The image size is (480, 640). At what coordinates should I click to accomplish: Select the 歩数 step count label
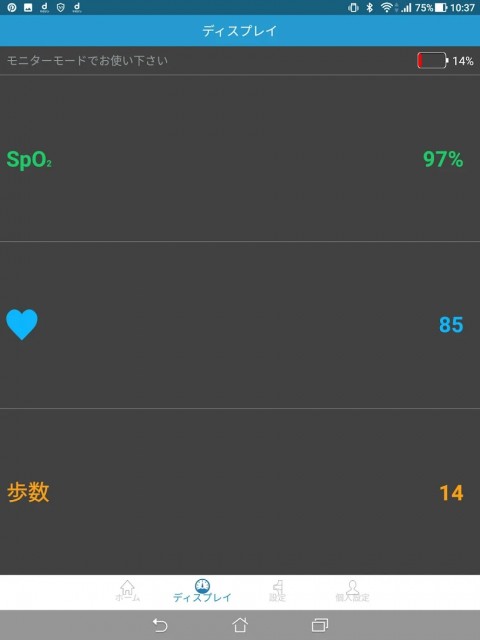tap(28, 492)
